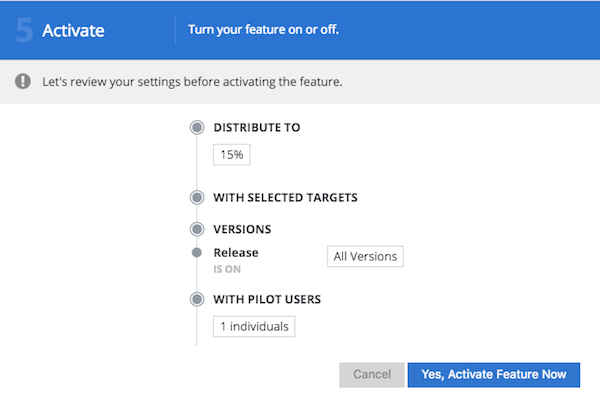Viewport: 600px width, 397px height.
Task: Click the VERSIONS heading
Action: (242, 229)
